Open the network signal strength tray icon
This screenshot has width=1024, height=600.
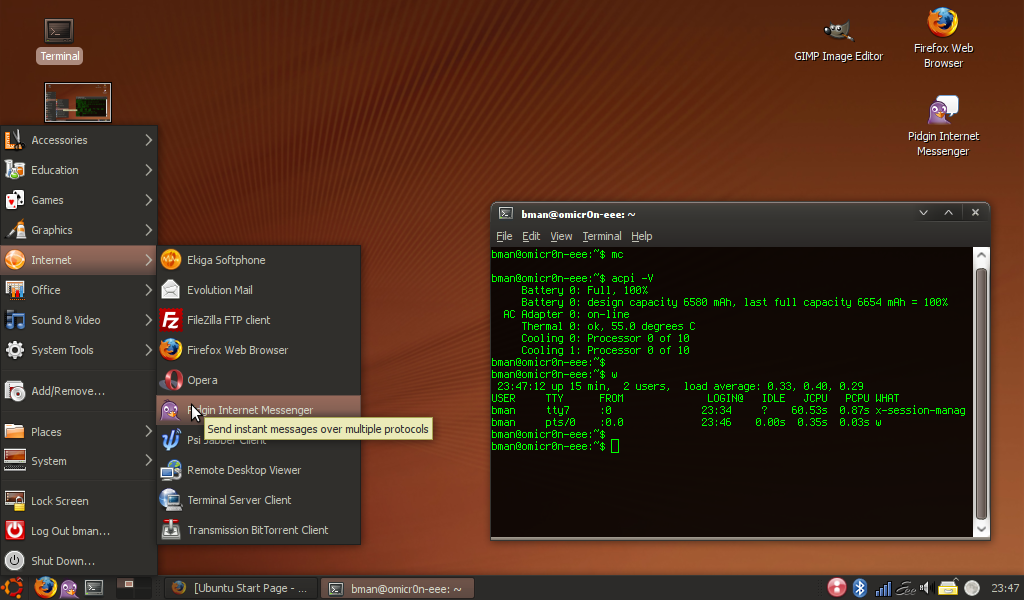[883, 588]
